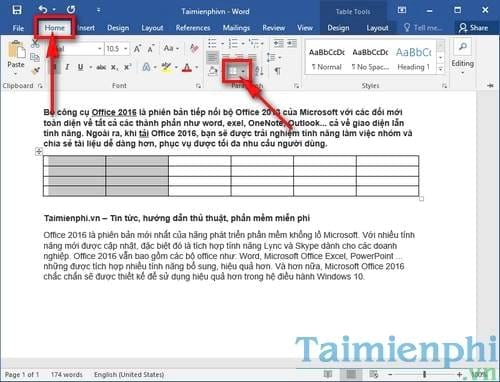Open the Shading paint bucket
This screenshot has height=382, width=500.
[x=213, y=71]
